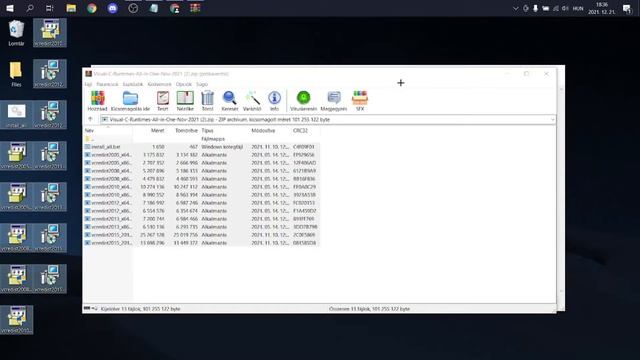
Task: Select the install_all desktop file icon
Action: pyautogui.click(x=16, y=115)
